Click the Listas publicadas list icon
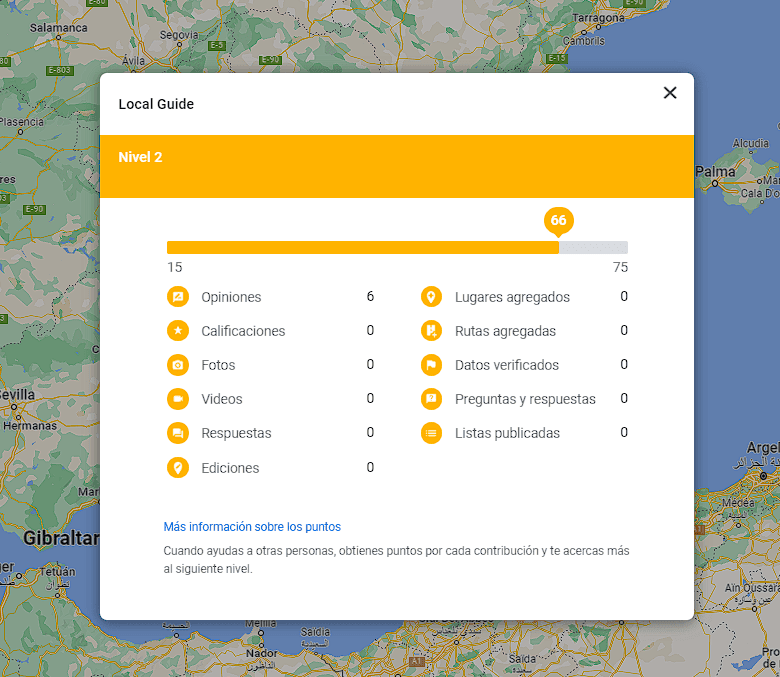 [431, 433]
